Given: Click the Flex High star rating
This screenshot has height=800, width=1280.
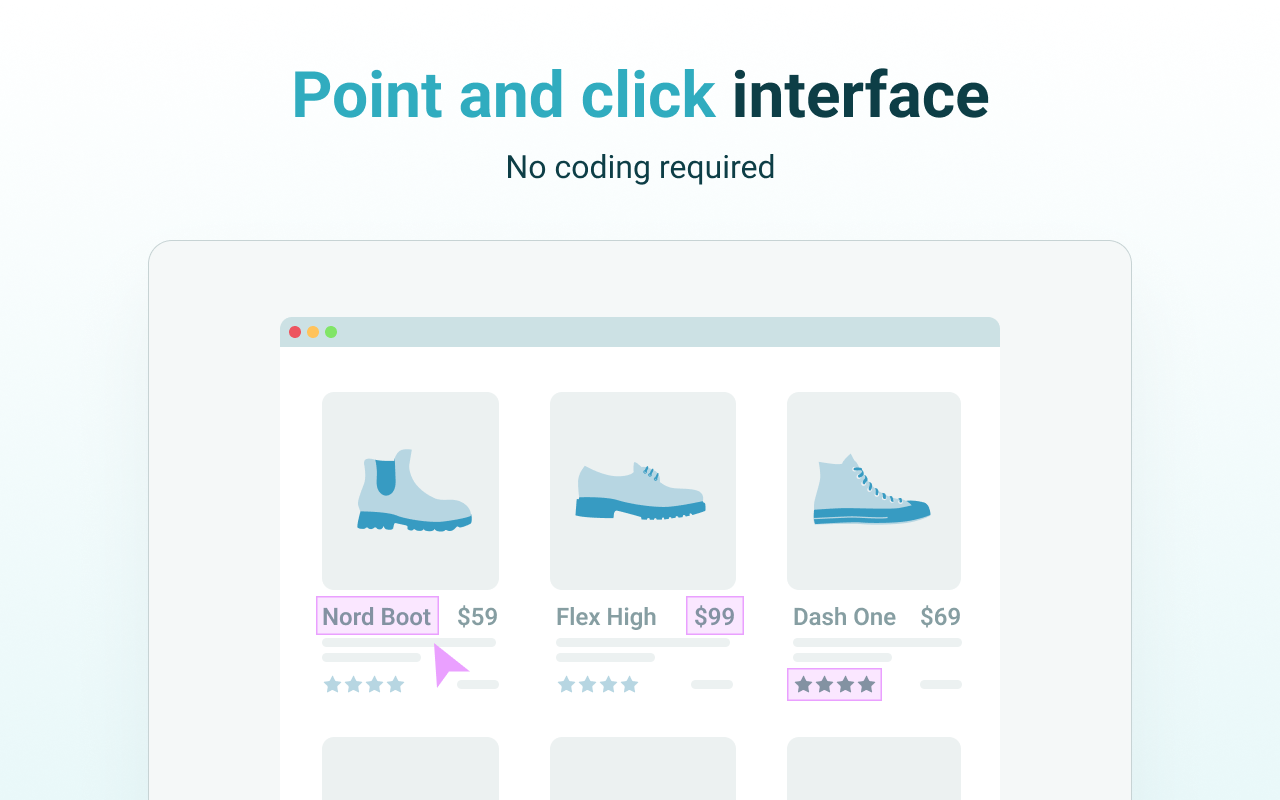Looking at the screenshot, I should tap(598, 685).
